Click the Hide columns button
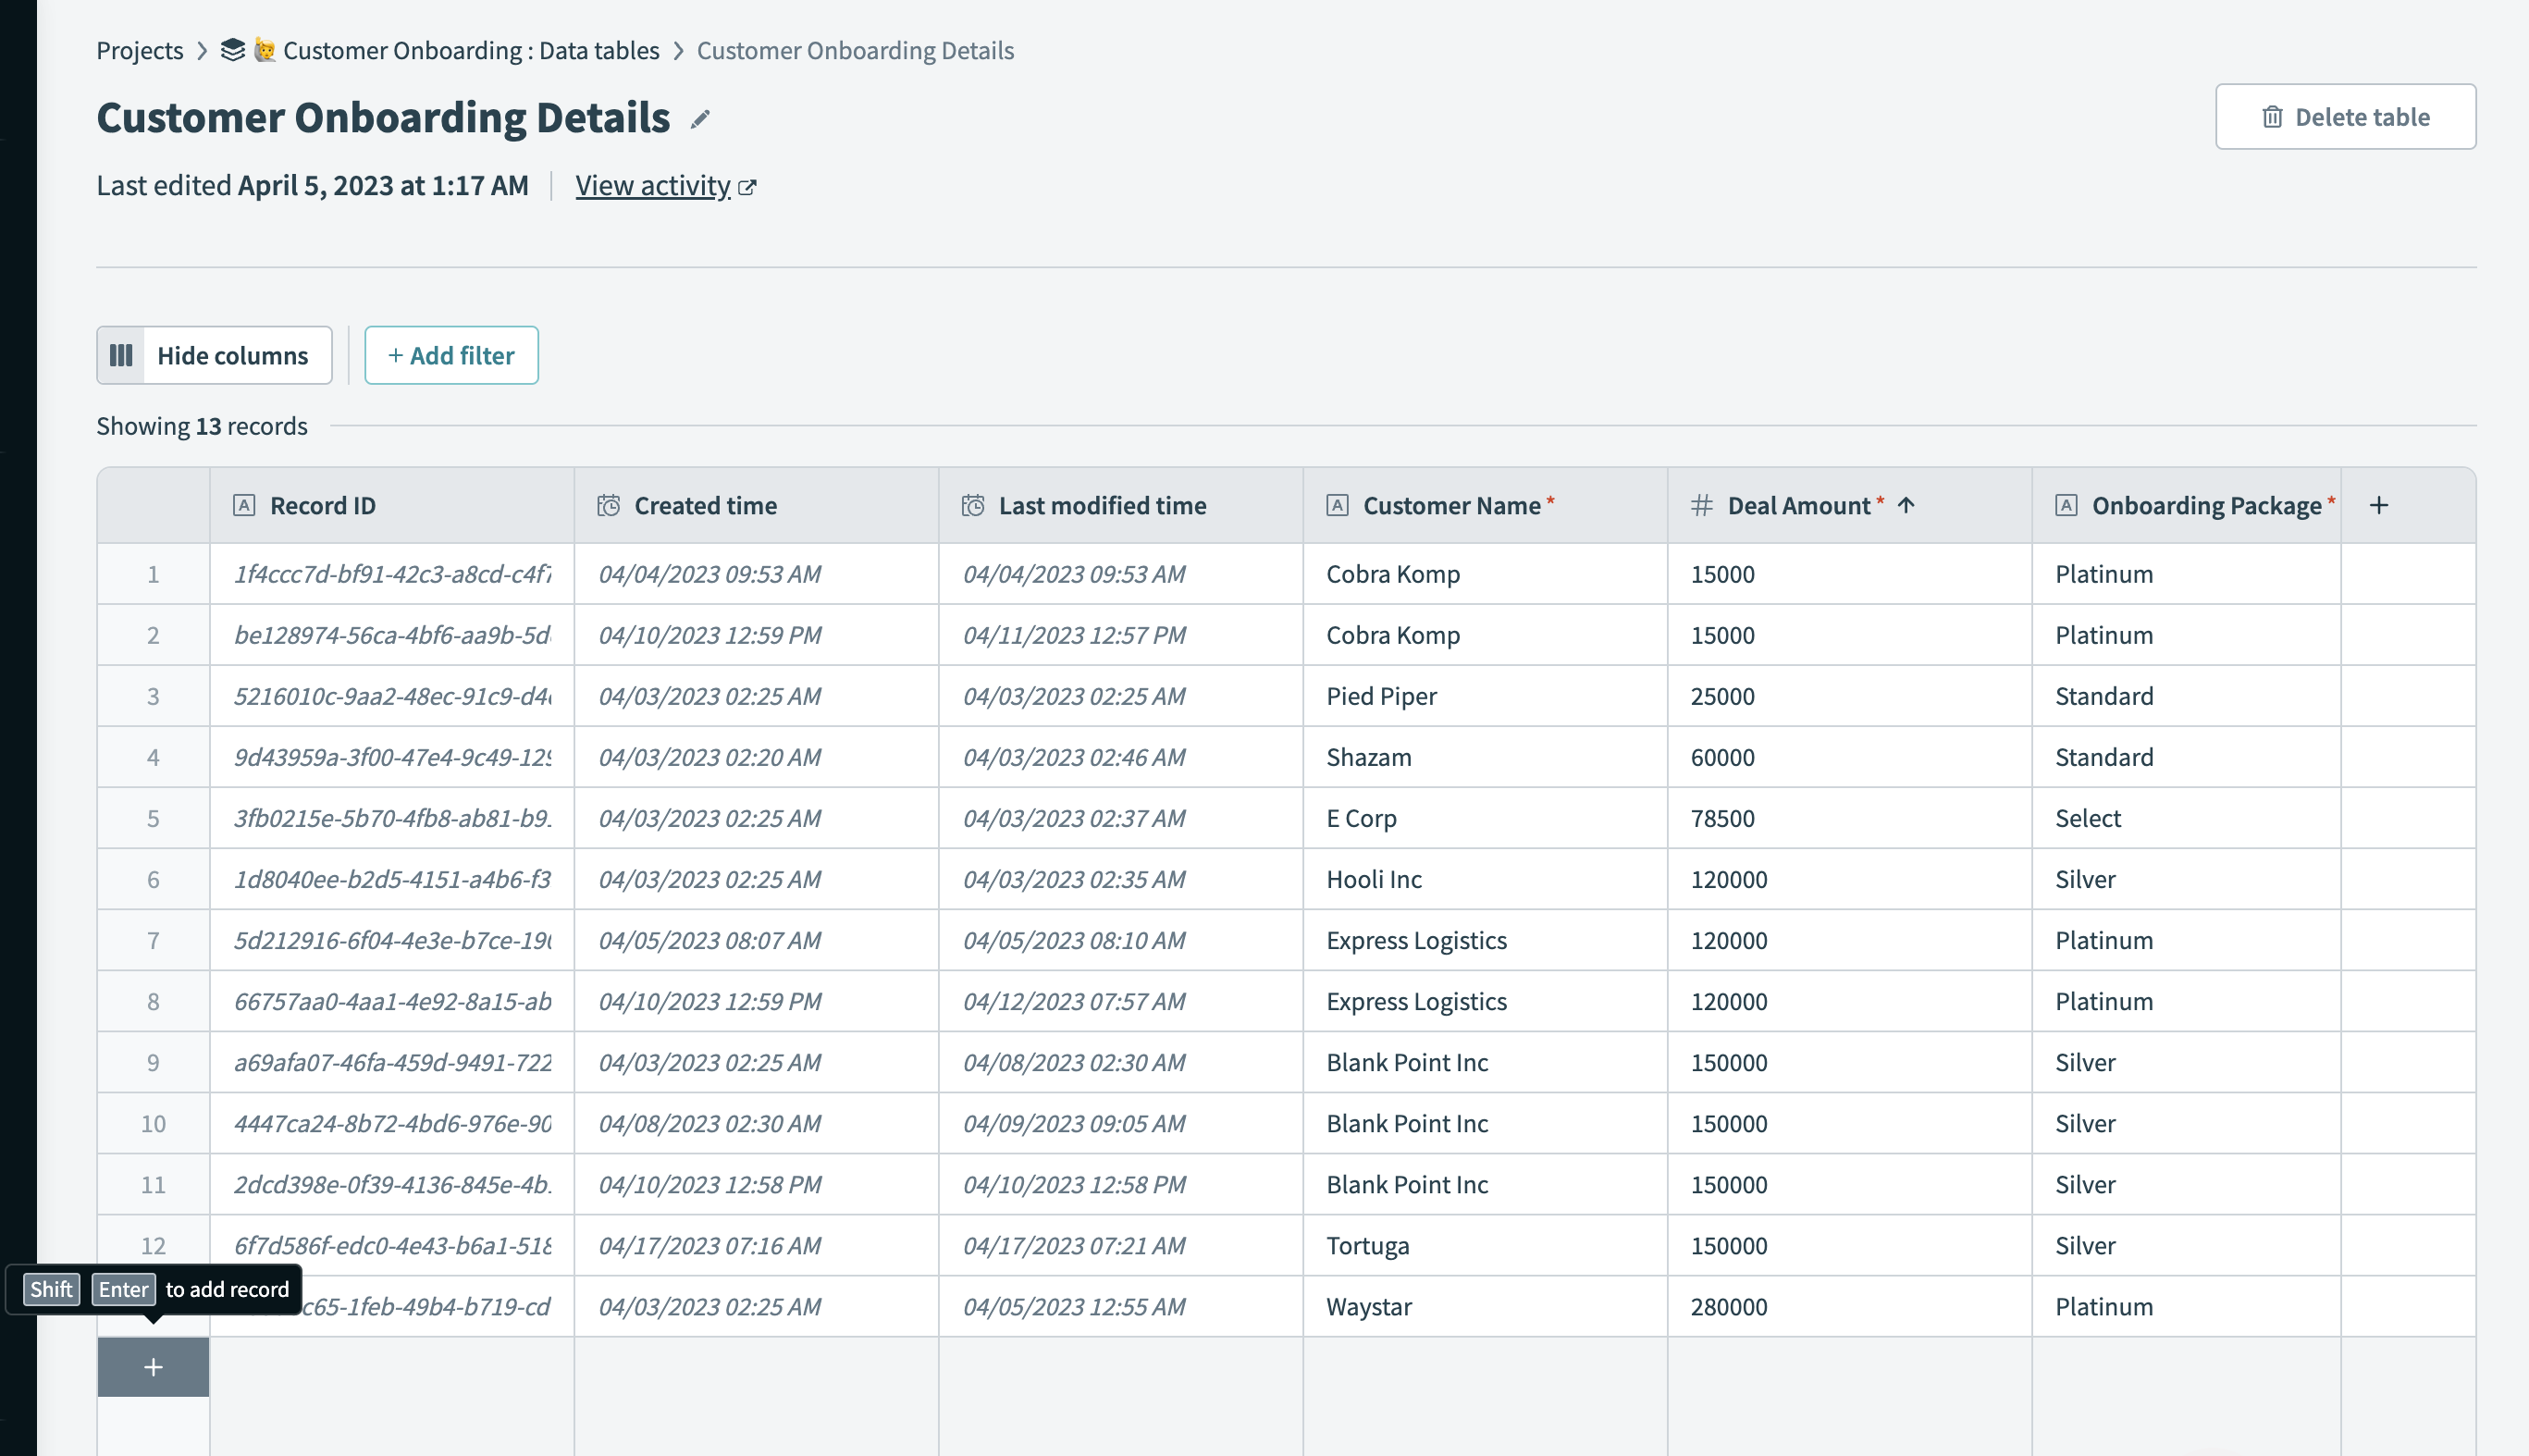The image size is (2529, 1456). point(214,355)
